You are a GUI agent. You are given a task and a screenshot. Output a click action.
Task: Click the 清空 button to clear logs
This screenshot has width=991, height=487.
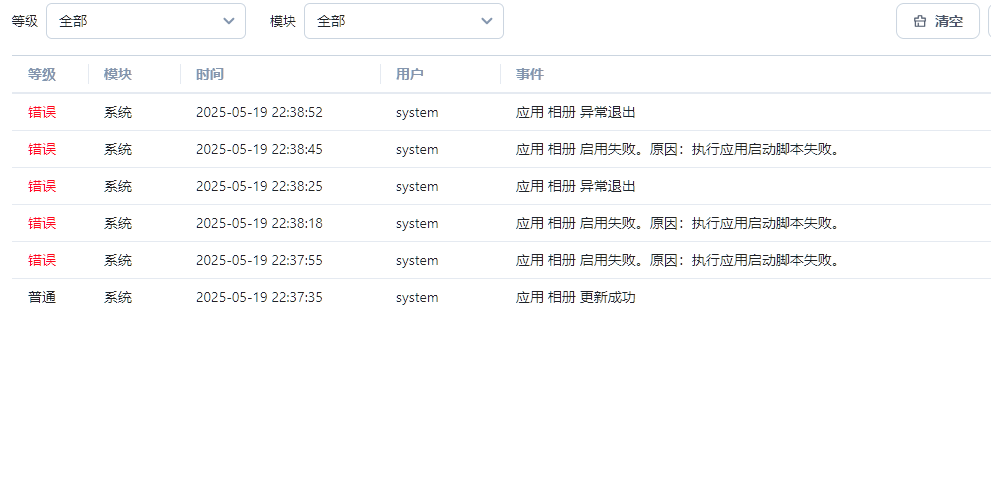tap(938, 21)
